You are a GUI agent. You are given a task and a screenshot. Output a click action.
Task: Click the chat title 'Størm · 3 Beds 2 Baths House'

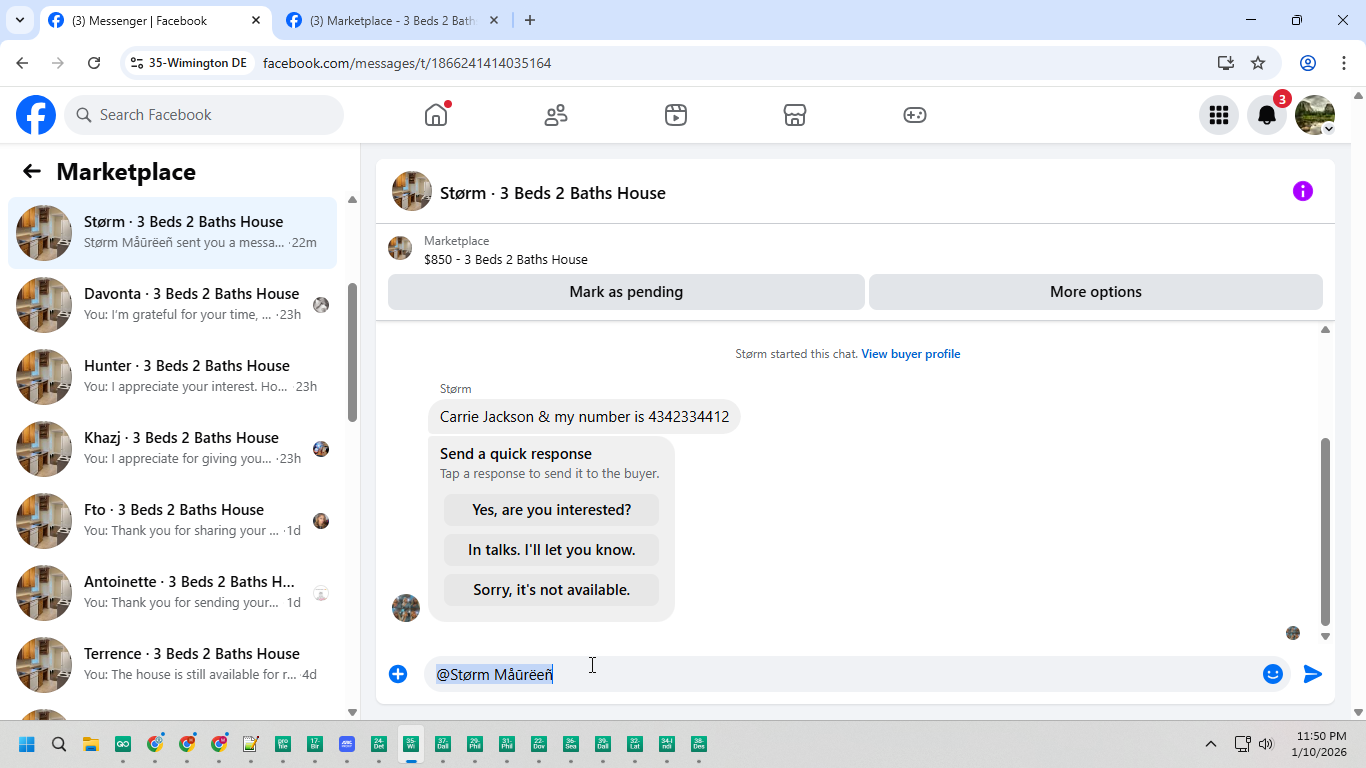pos(553,193)
